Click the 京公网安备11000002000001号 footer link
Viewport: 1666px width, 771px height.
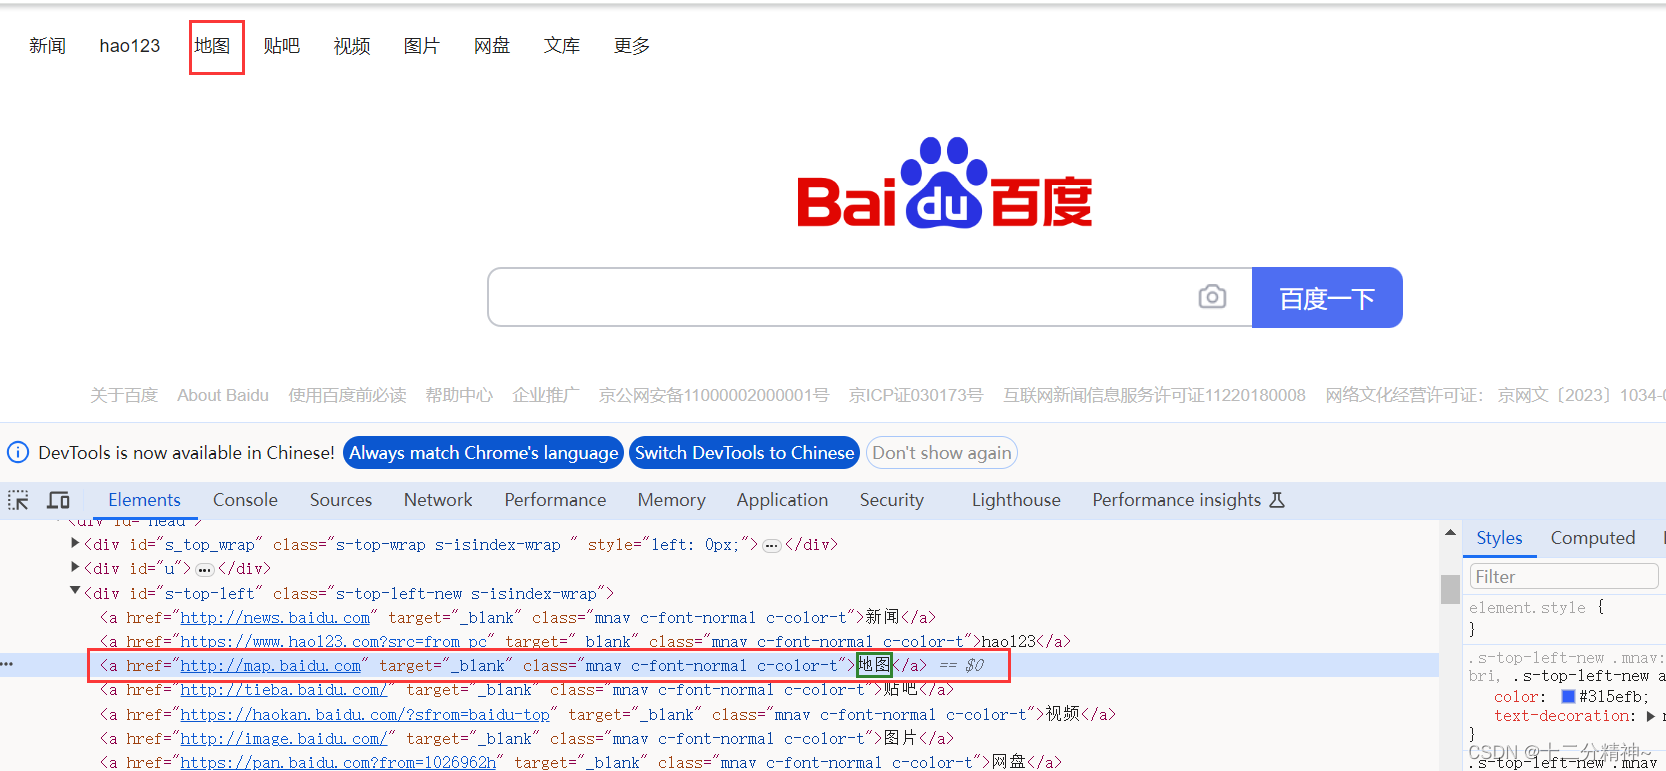714,395
